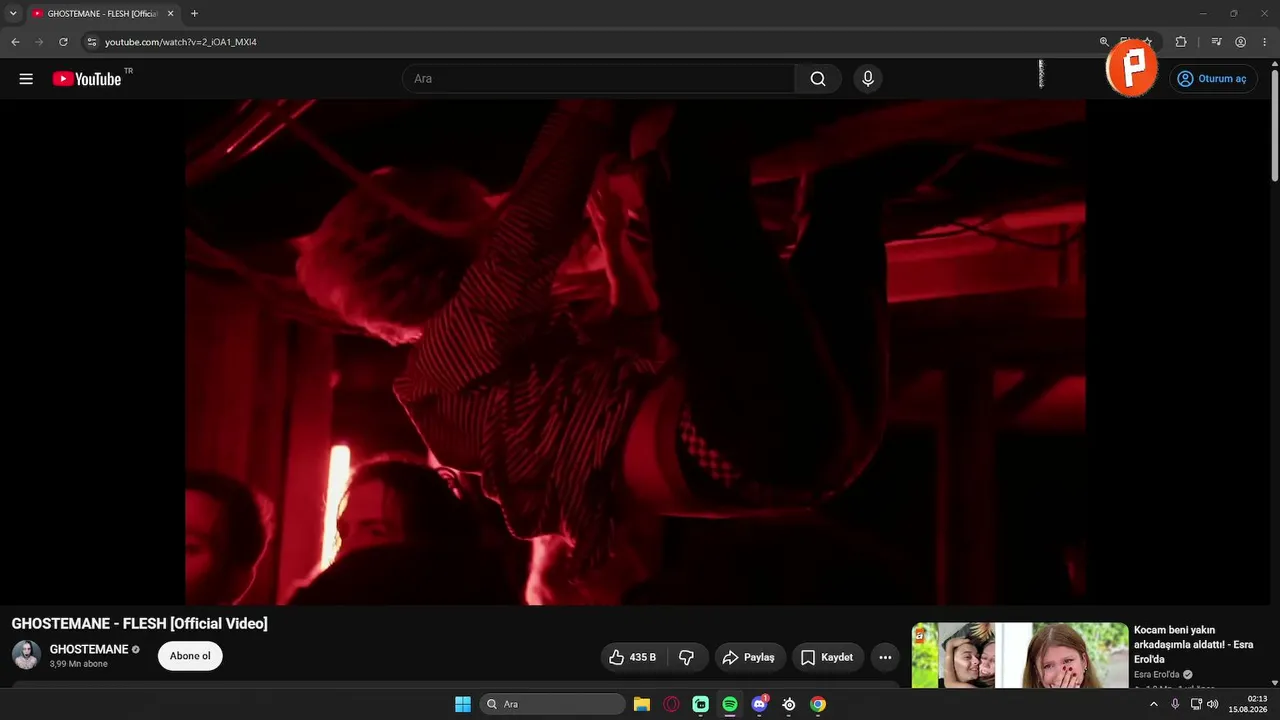1280x720 pixels.
Task: Open the three-dot more actions menu under video
Action: [885, 657]
